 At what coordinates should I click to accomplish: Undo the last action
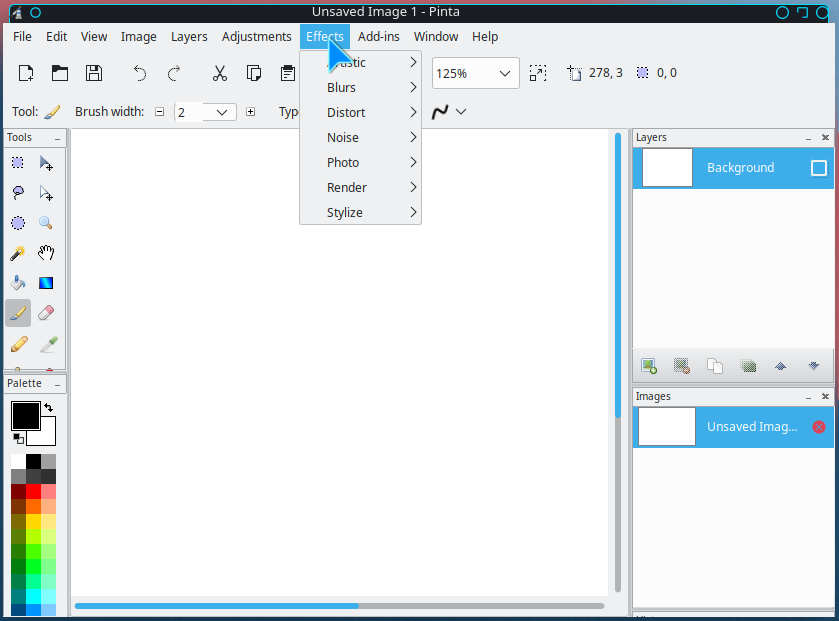pos(140,73)
